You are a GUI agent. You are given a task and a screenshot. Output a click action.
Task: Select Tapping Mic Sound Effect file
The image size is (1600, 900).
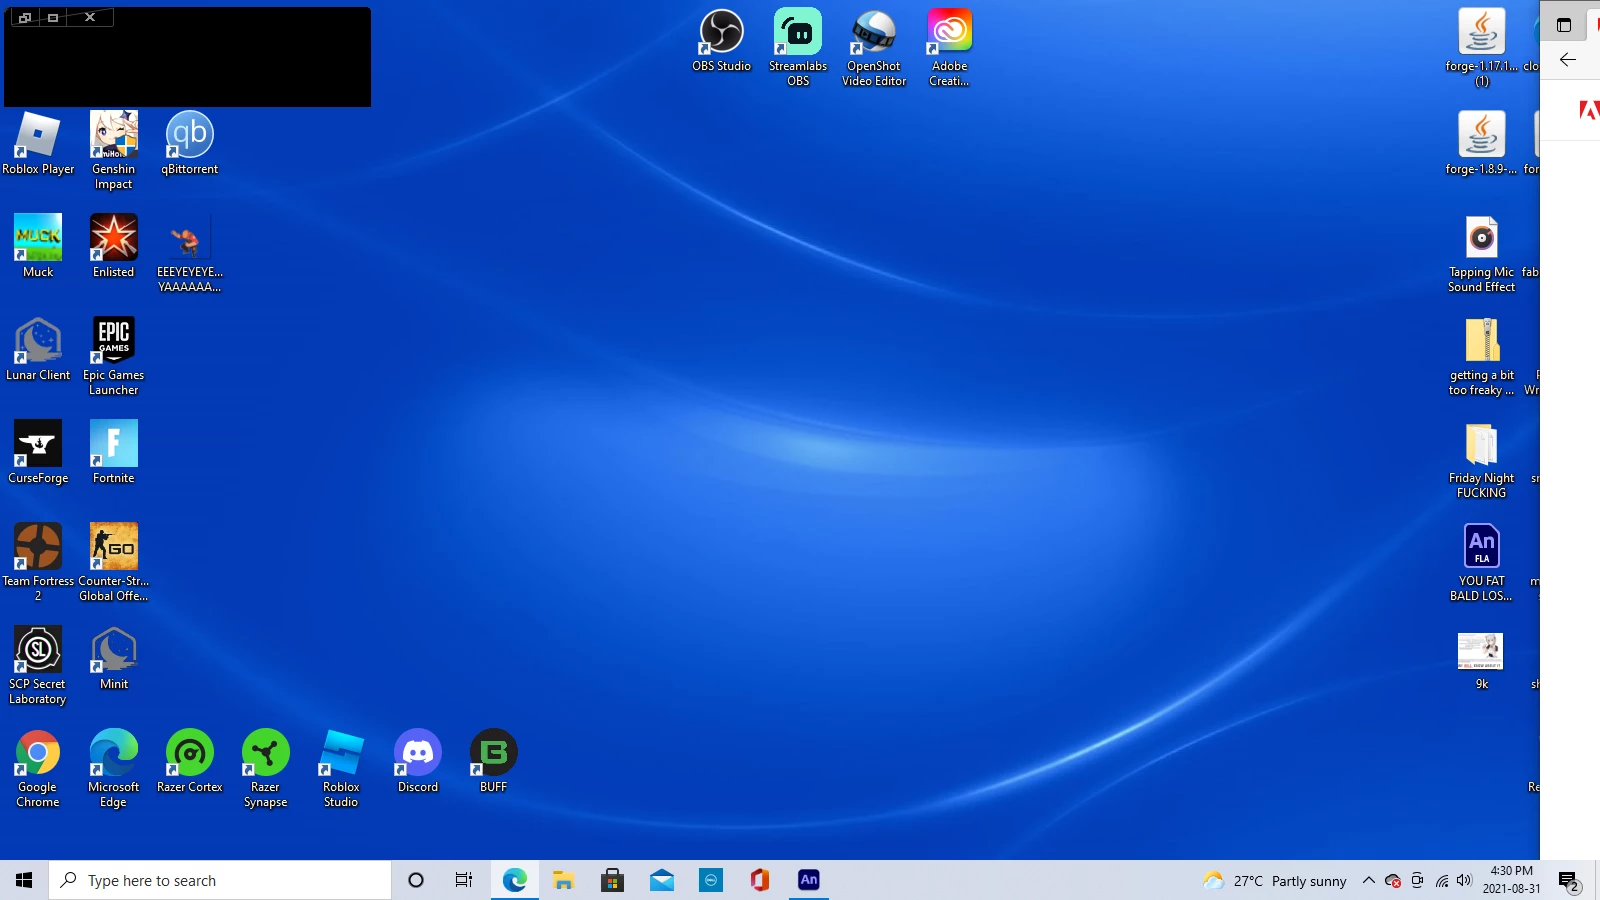pyautogui.click(x=1481, y=253)
